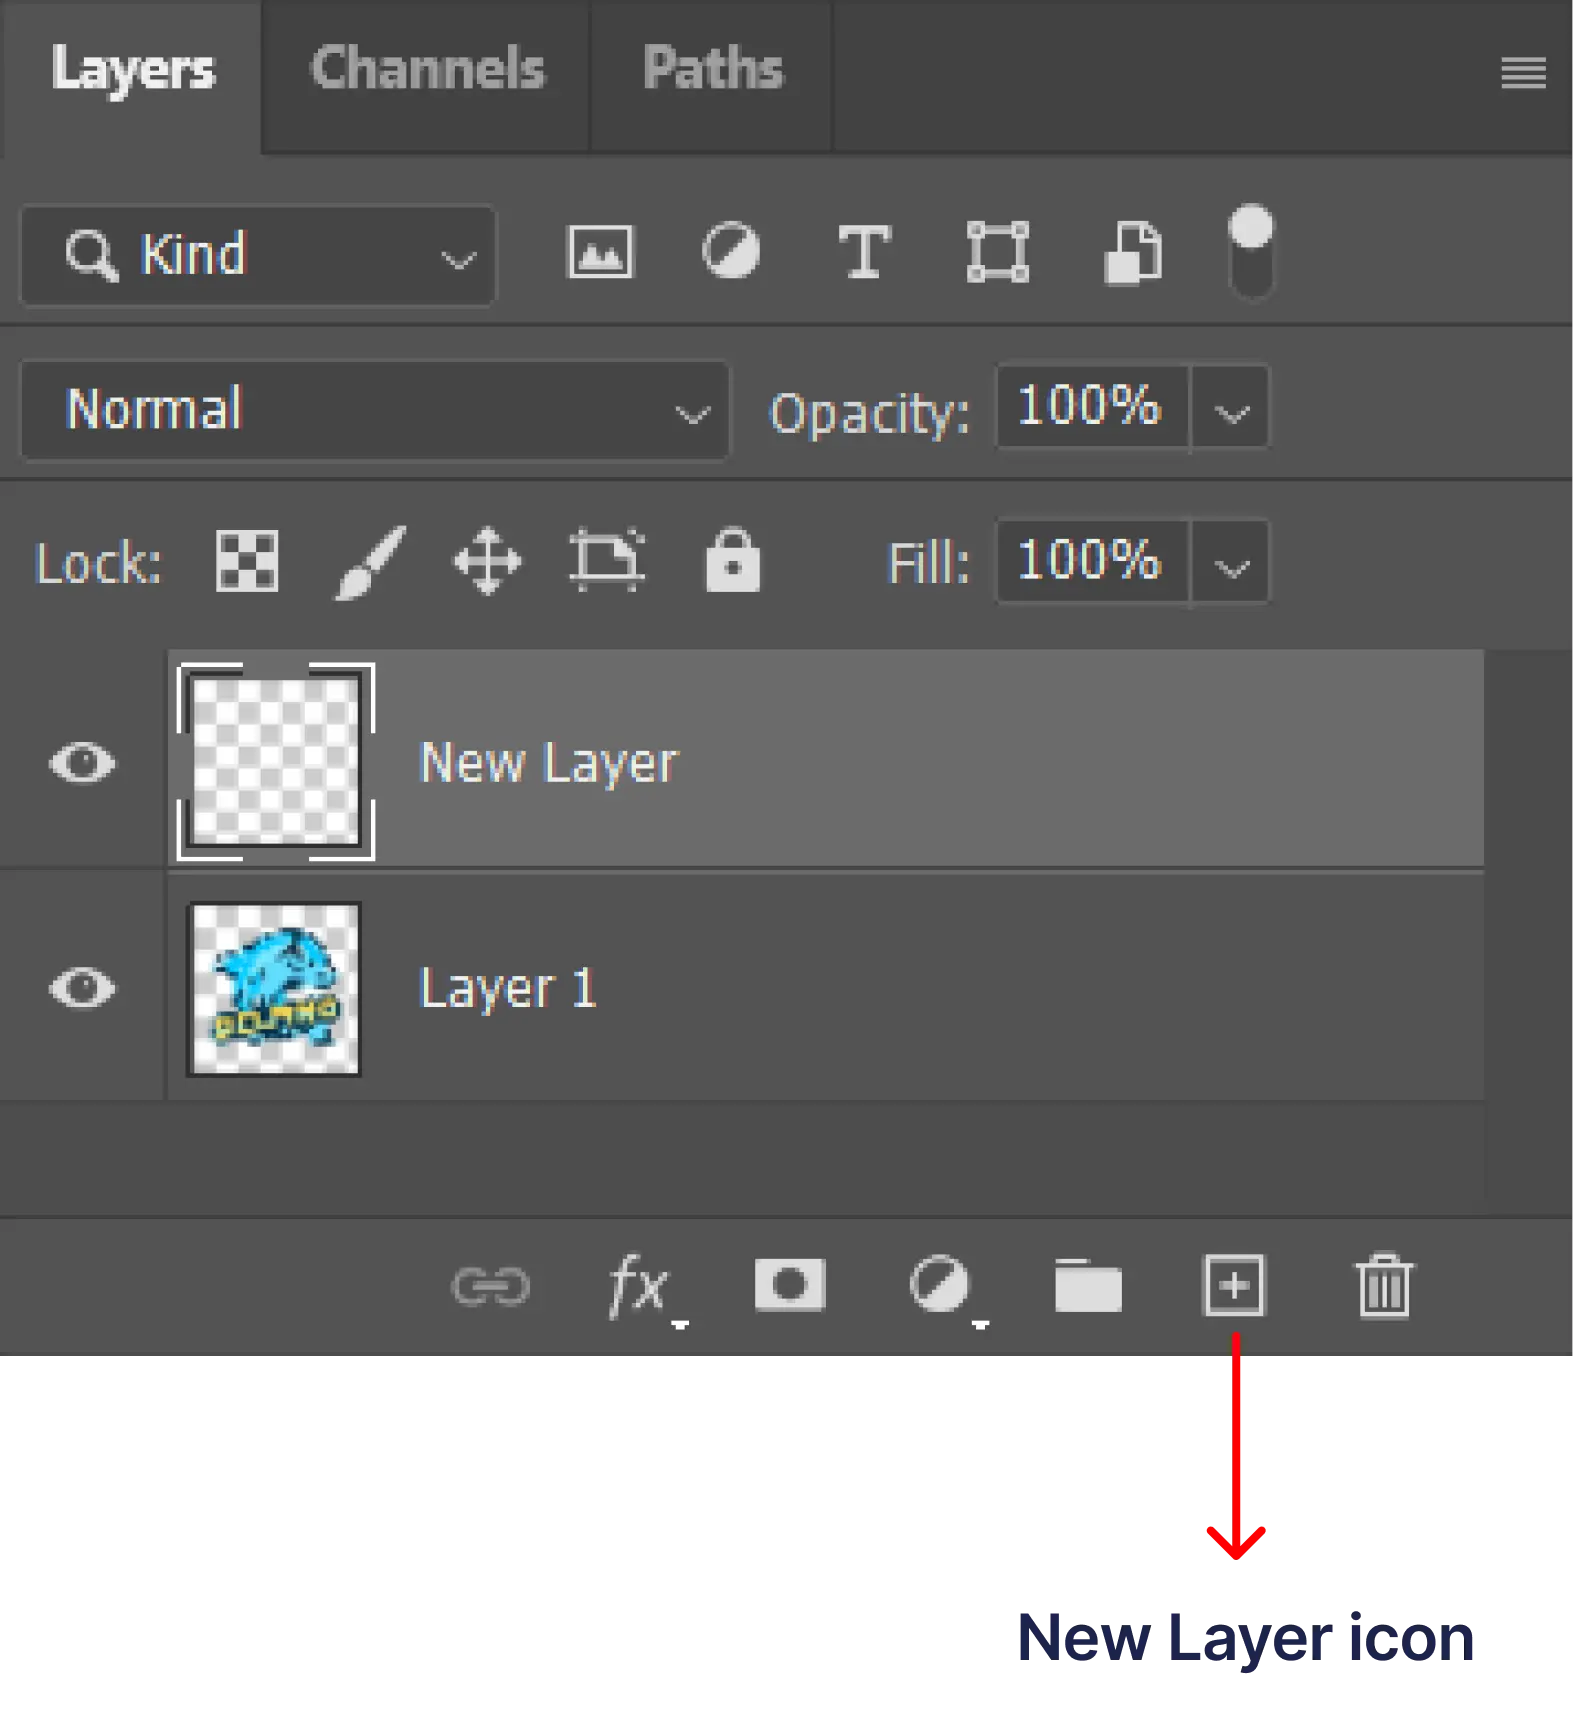Select the 'New Layer' name text

548,765
